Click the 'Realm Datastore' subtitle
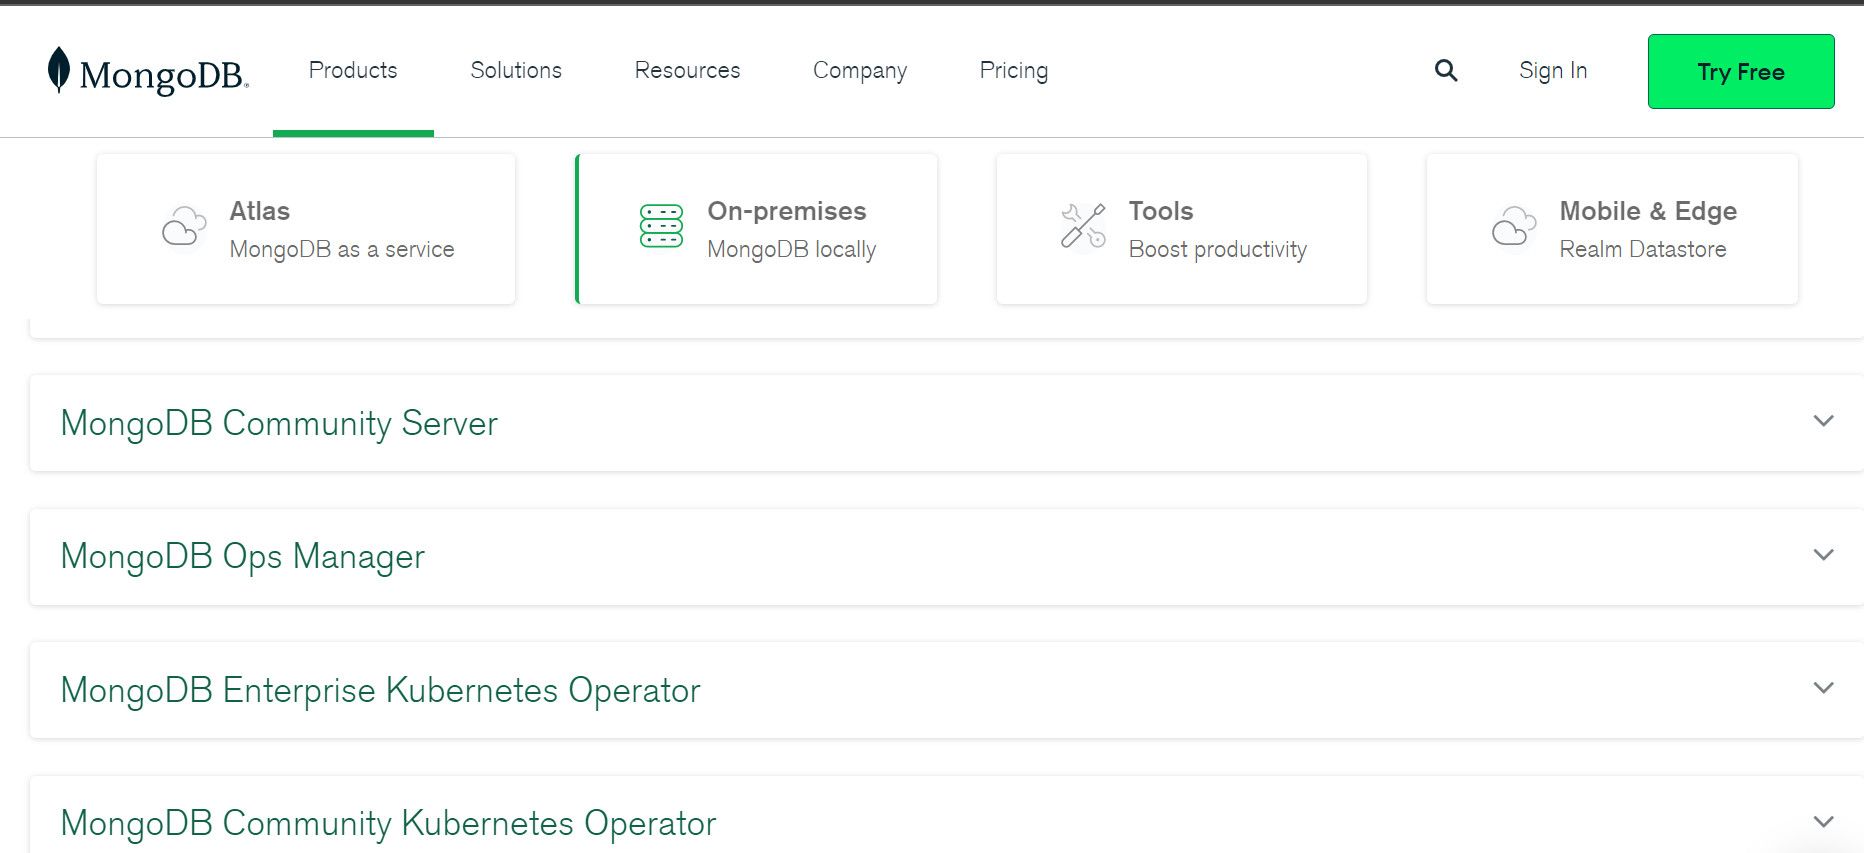The image size is (1864, 853). (x=1643, y=249)
